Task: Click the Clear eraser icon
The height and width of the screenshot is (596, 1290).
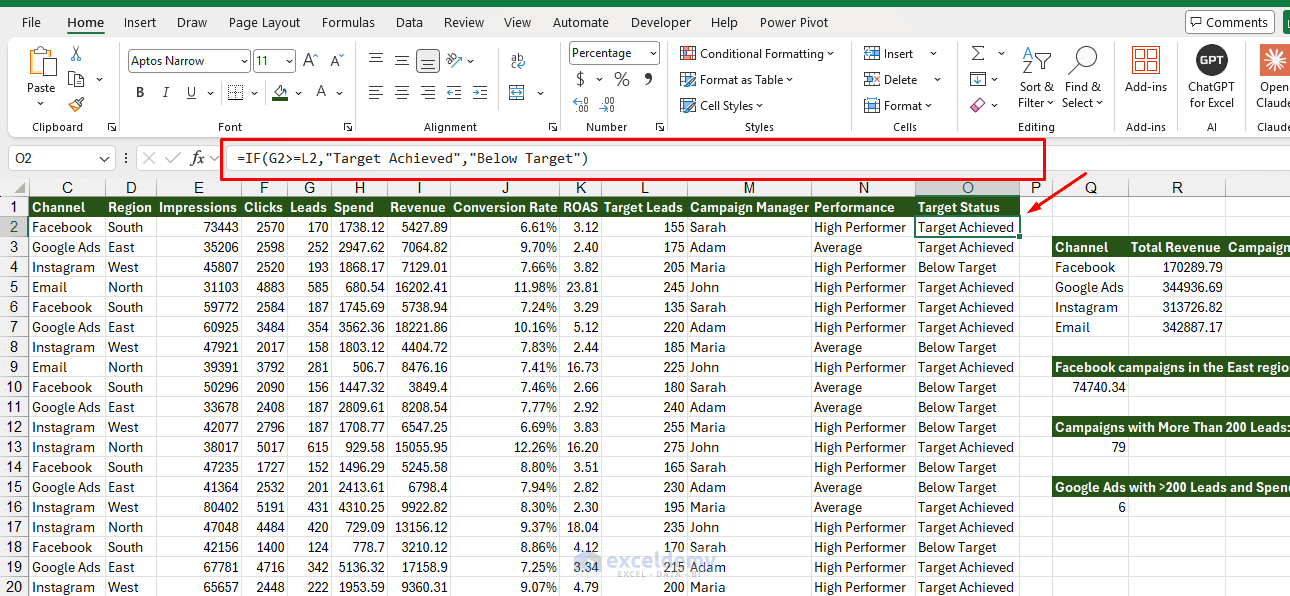Action: [x=978, y=104]
